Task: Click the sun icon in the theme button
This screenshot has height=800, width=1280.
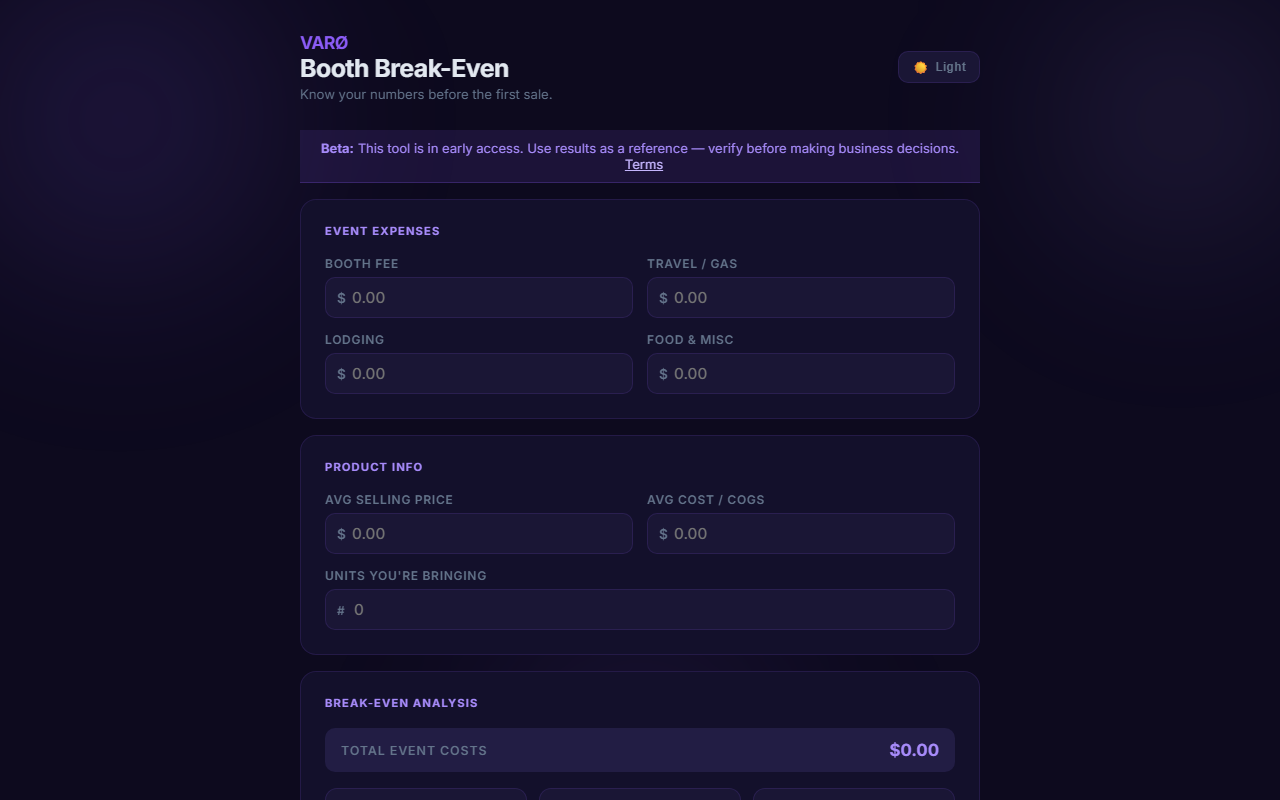Action: tap(920, 67)
